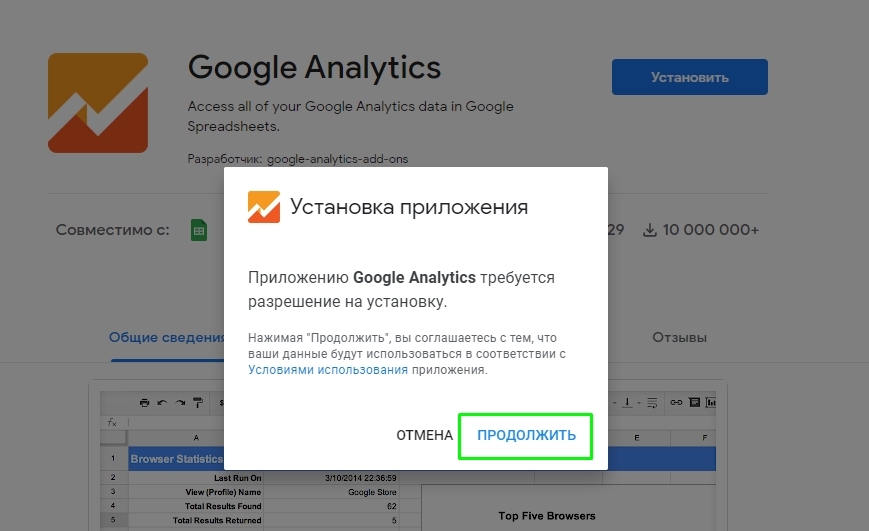Switch to the Отзывы tab
Viewport: 869px width, 531px height.
click(x=679, y=338)
